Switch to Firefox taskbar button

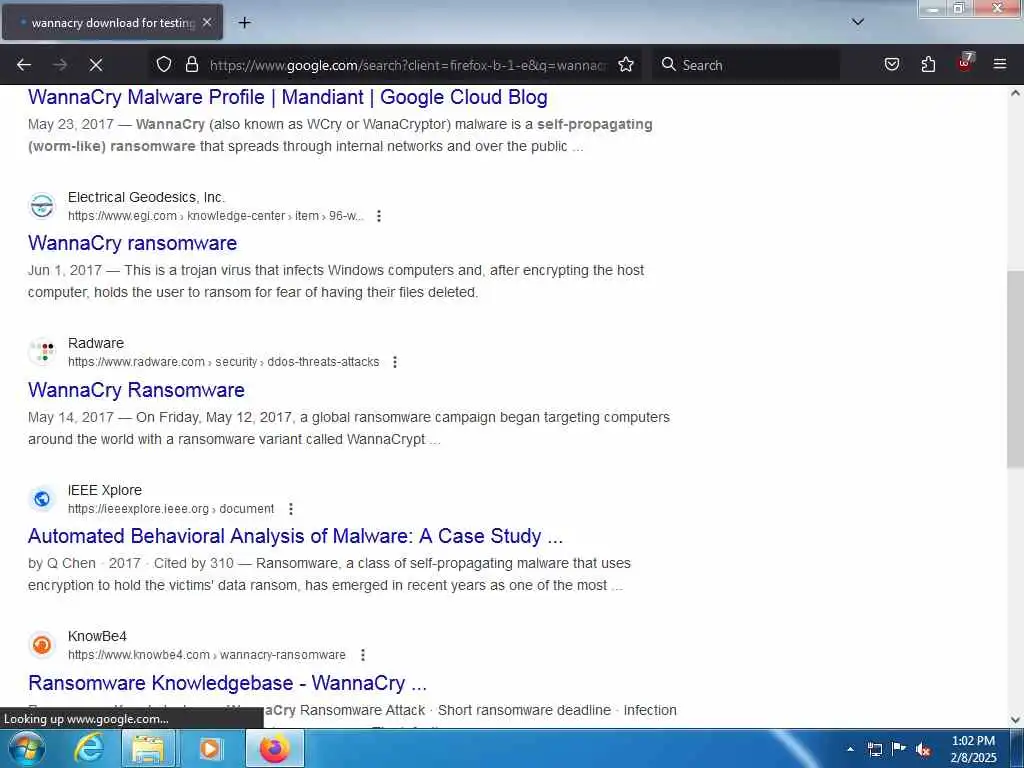[x=275, y=748]
